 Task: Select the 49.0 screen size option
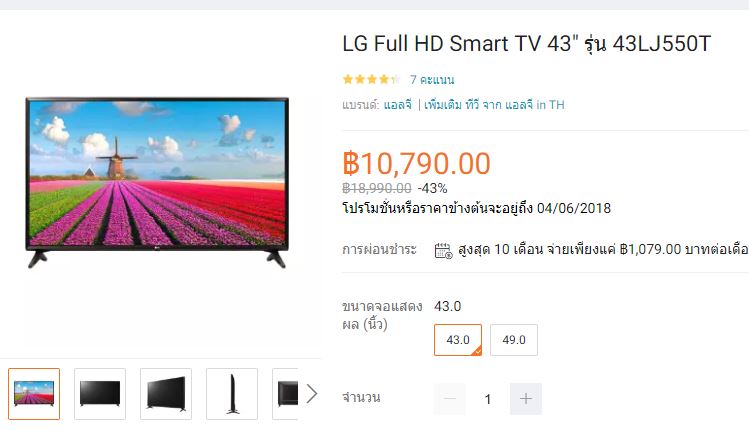click(514, 340)
